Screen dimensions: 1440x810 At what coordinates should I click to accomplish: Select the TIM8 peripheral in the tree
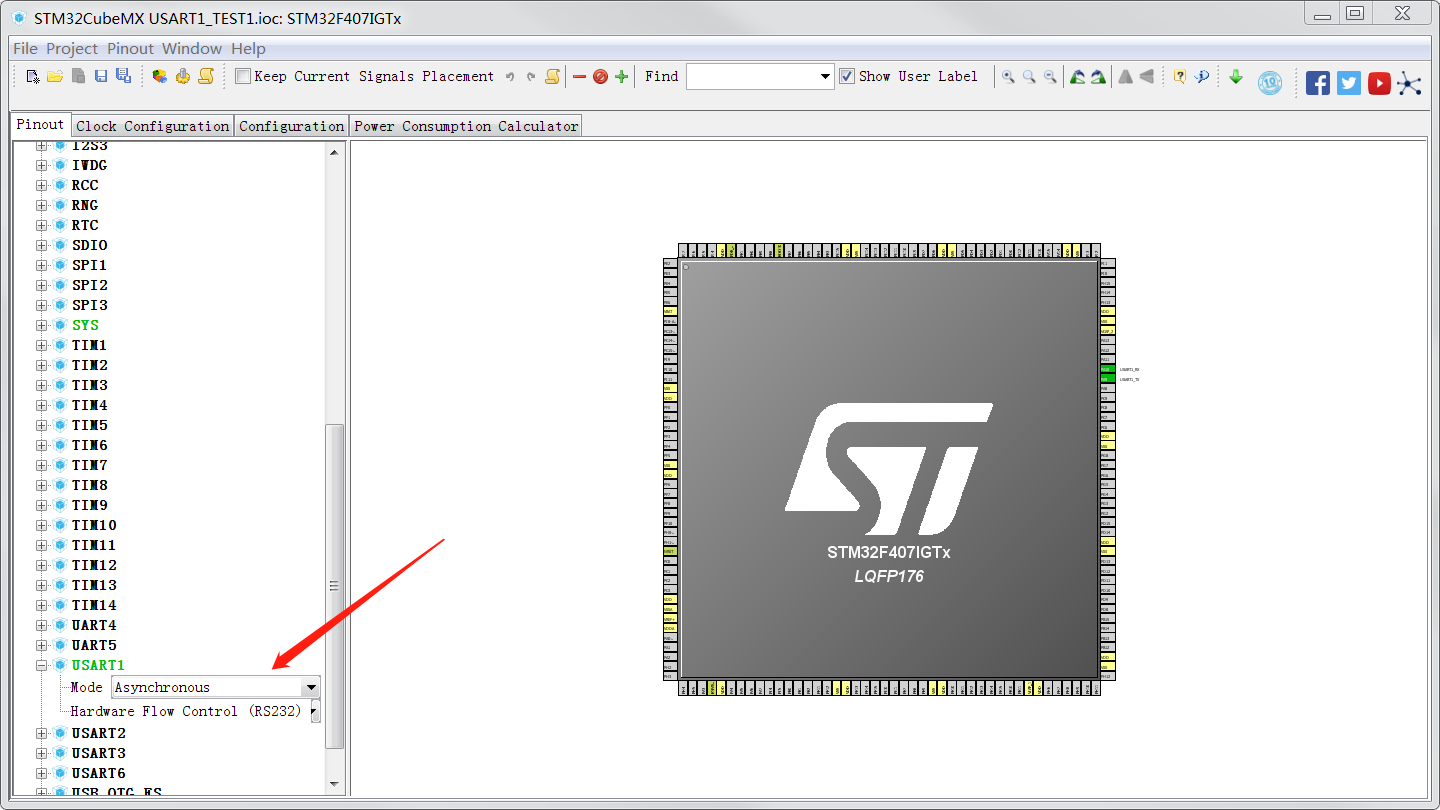click(x=89, y=485)
